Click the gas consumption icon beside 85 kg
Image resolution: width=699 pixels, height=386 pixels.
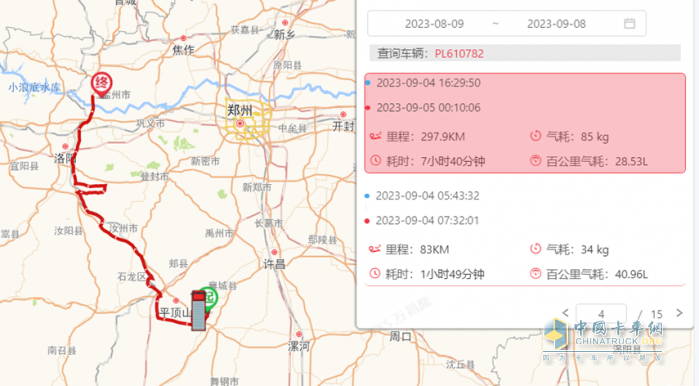pyautogui.click(x=535, y=136)
